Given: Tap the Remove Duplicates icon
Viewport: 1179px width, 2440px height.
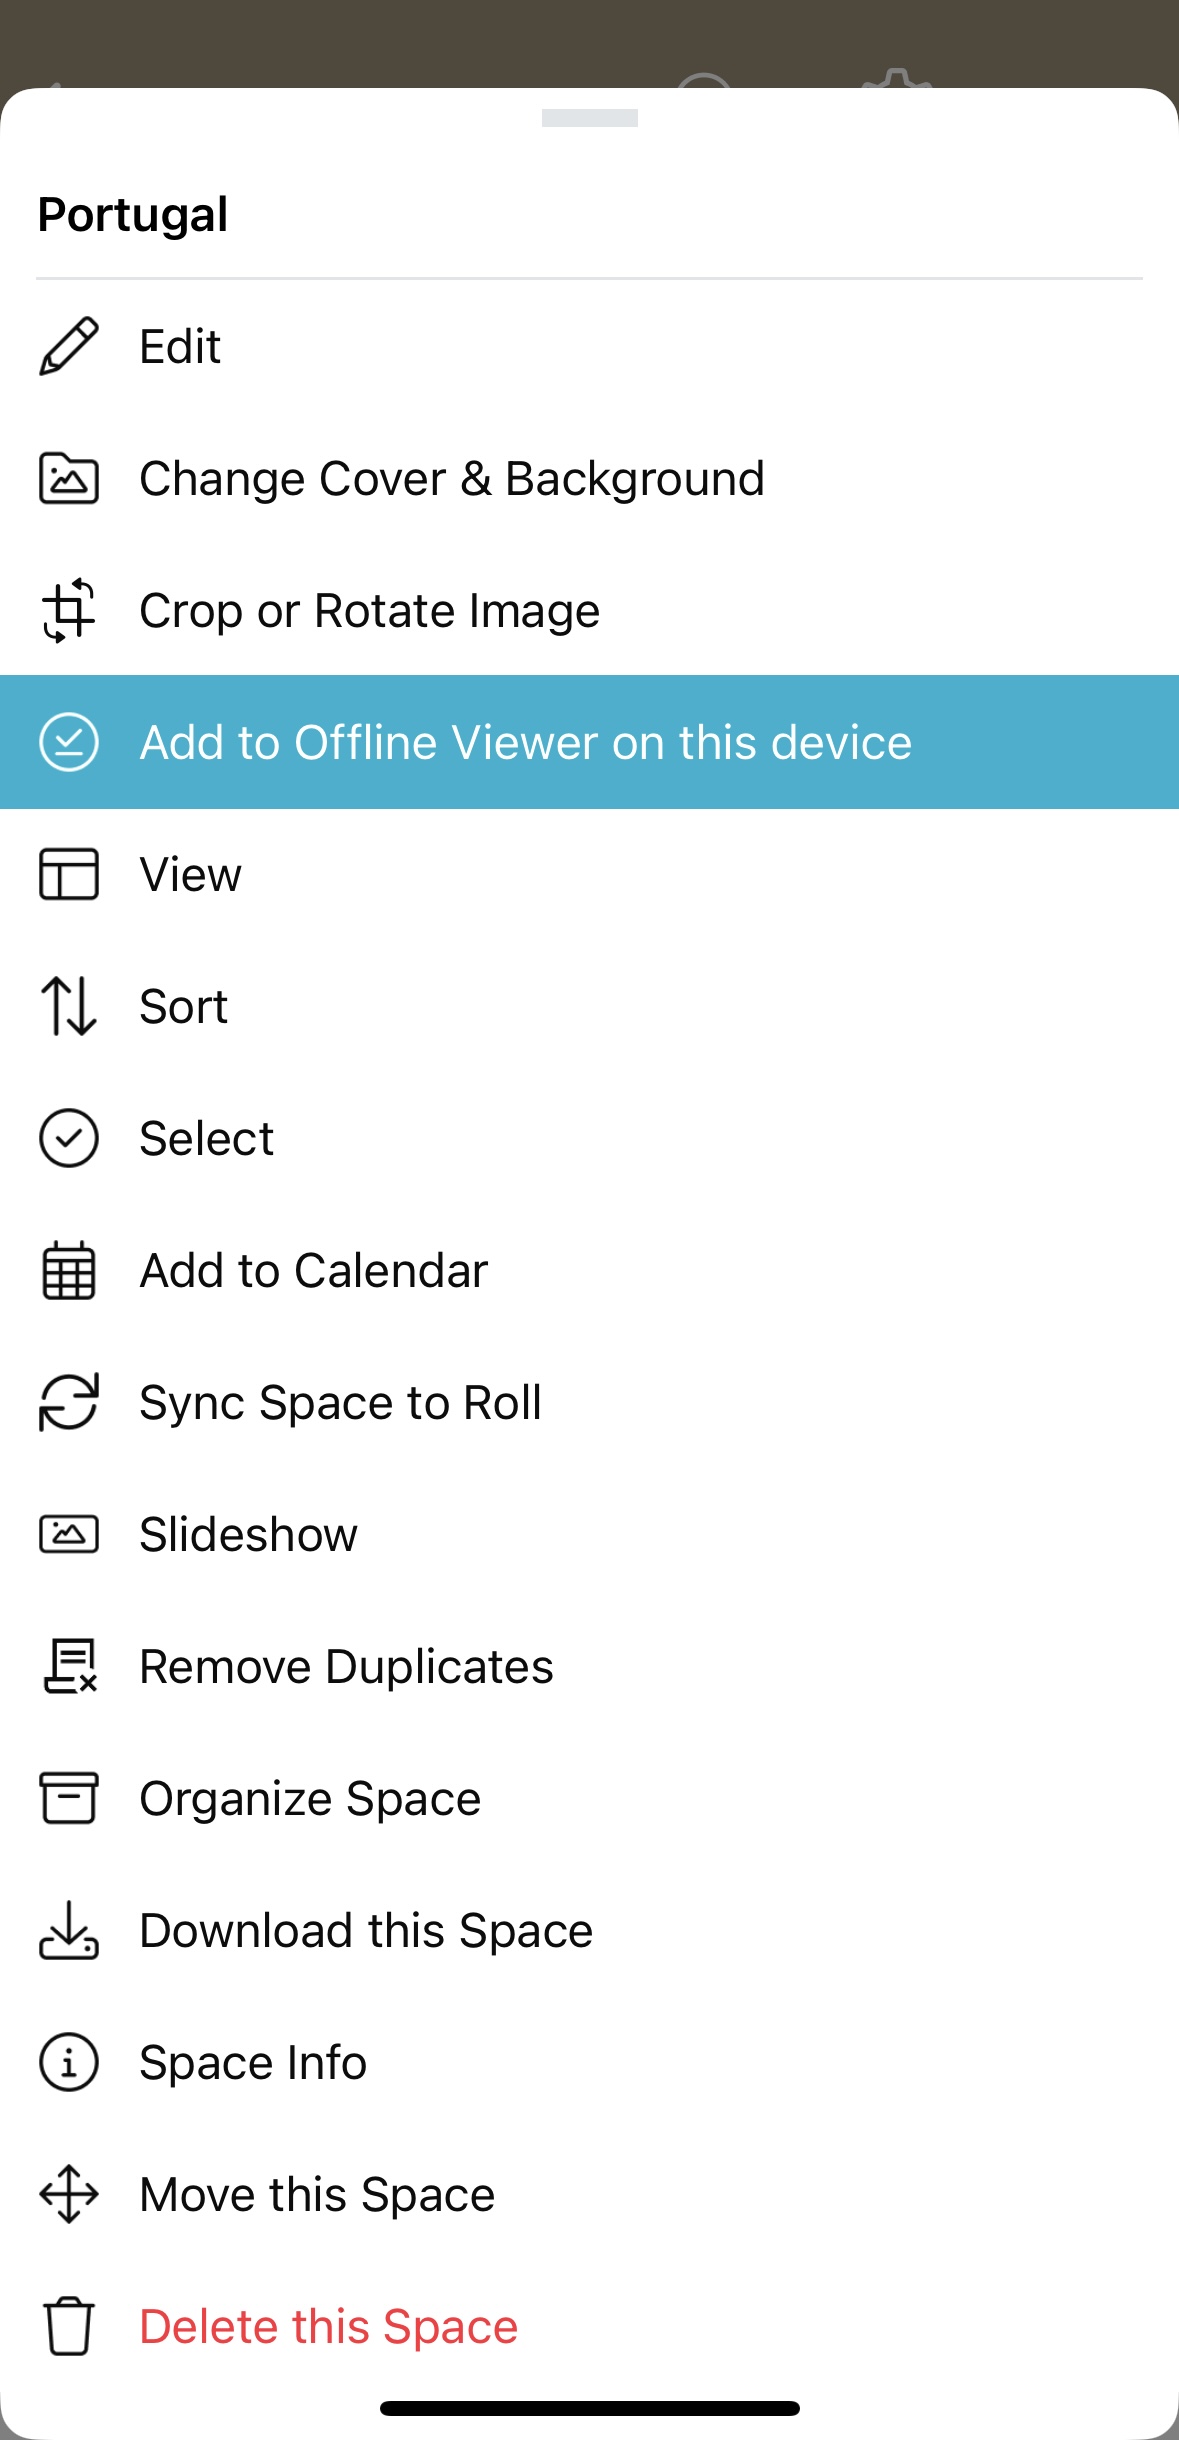Looking at the screenshot, I should click(x=68, y=1666).
